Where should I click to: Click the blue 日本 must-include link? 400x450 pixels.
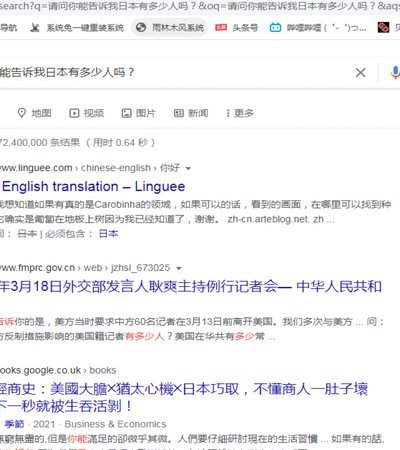(x=109, y=234)
